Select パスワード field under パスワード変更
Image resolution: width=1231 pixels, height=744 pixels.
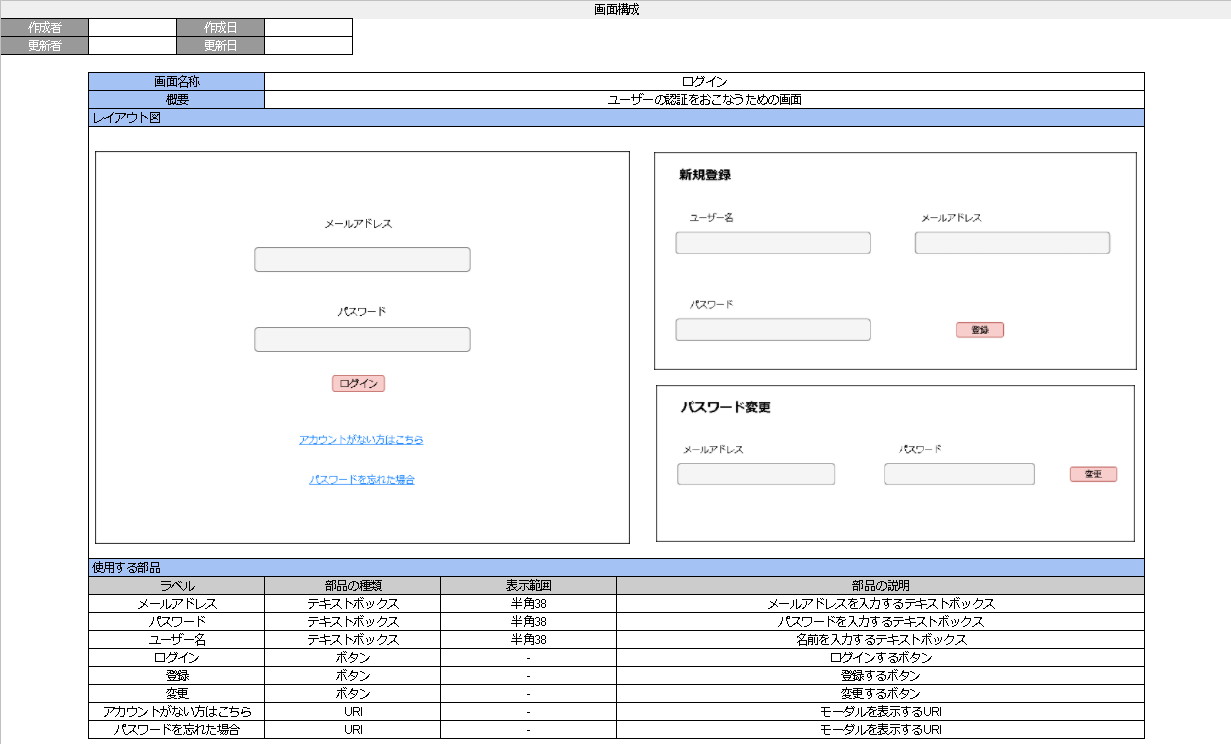point(959,474)
